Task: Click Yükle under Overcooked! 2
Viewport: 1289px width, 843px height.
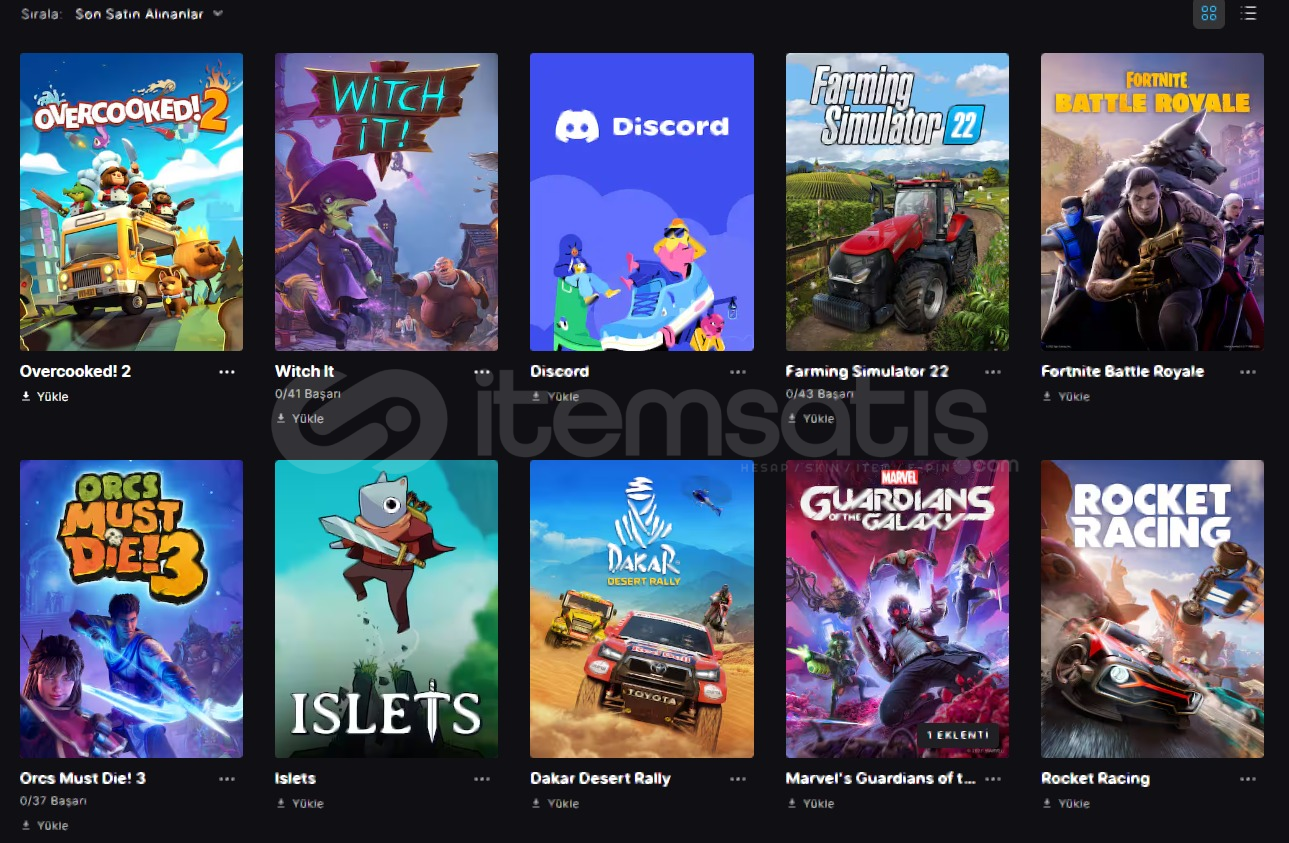Action: click(x=45, y=397)
